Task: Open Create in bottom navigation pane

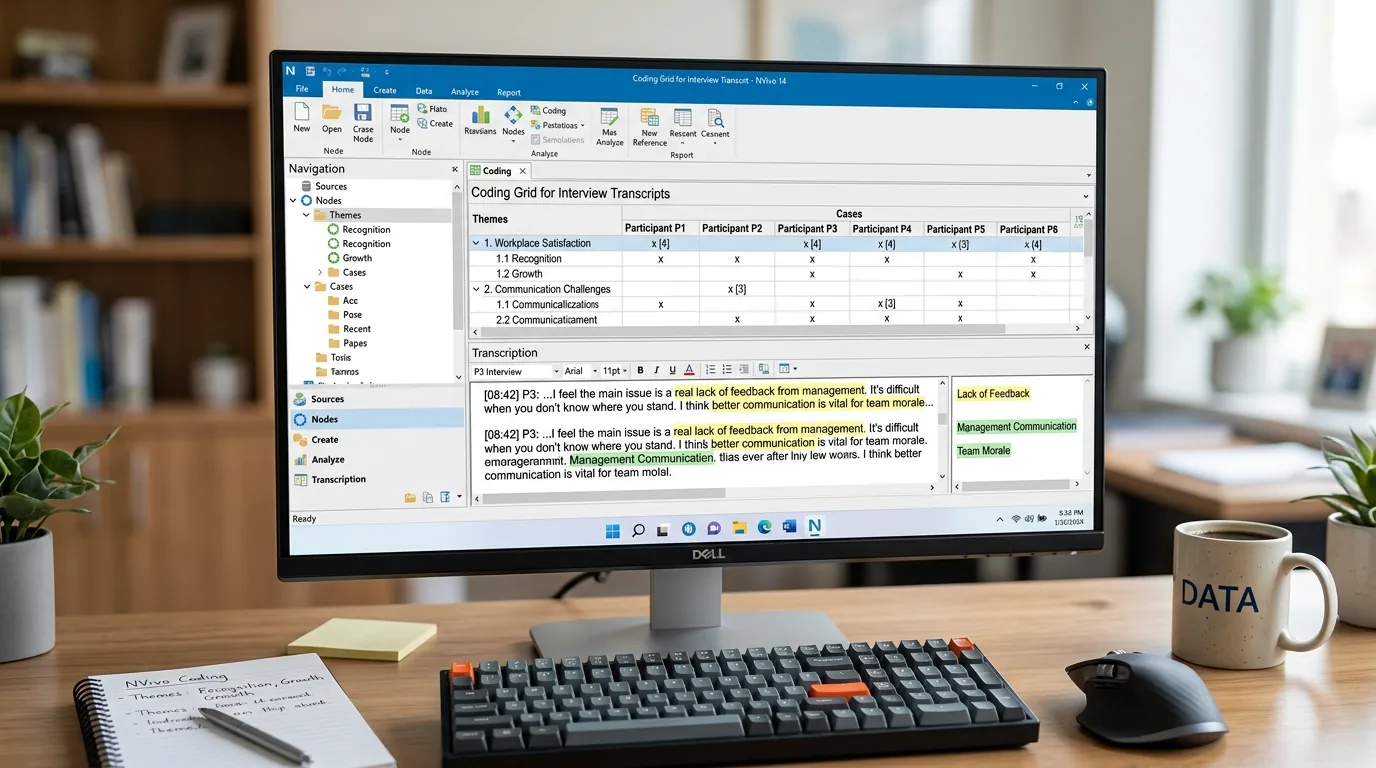Action: point(375,439)
